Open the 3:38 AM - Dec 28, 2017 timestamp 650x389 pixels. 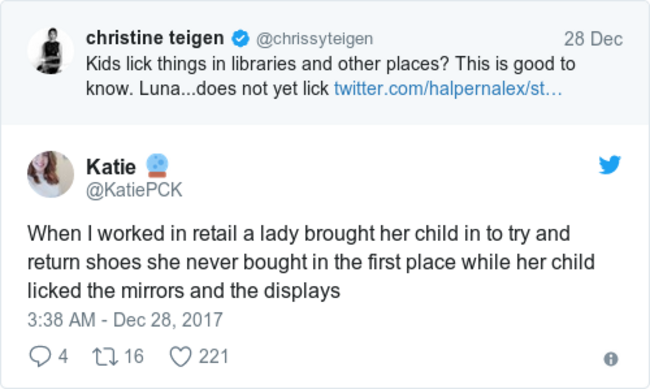tap(125, 320)
